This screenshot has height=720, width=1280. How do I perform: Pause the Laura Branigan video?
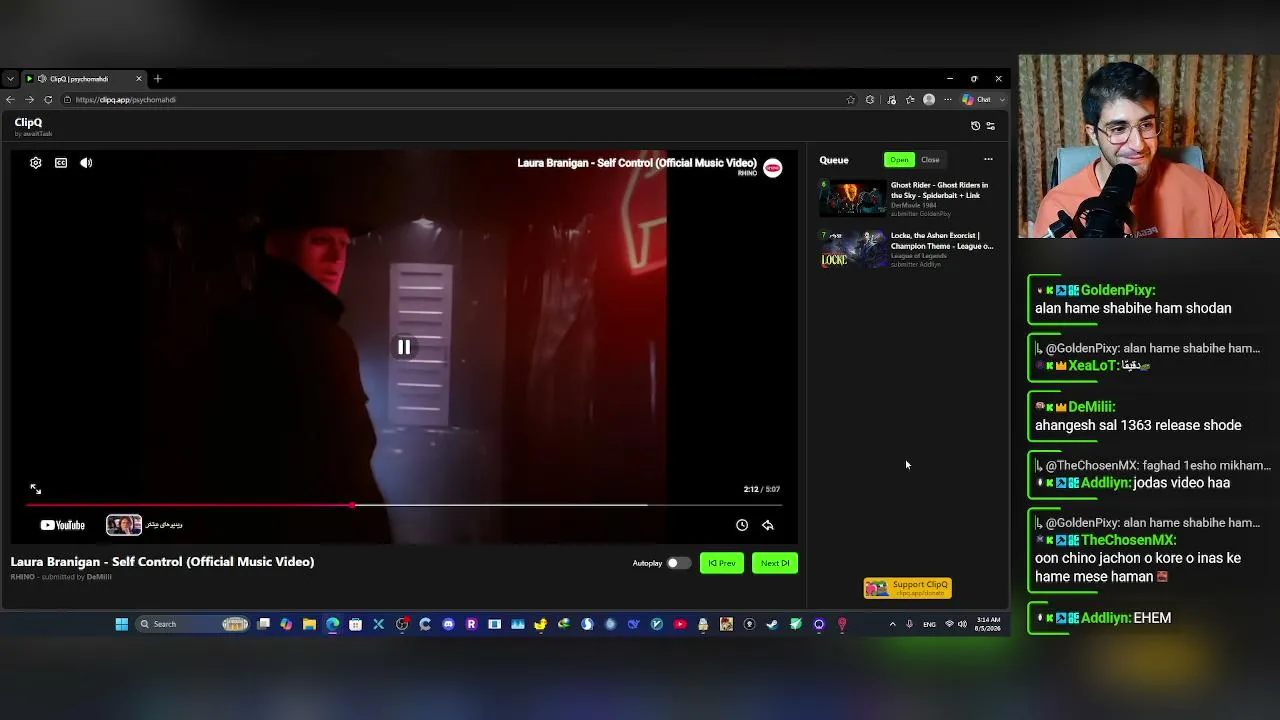(x=404, y=347)
